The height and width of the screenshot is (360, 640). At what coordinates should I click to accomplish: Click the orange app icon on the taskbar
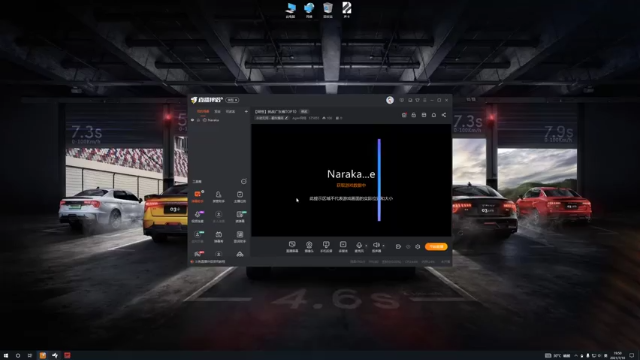(42, 356)
